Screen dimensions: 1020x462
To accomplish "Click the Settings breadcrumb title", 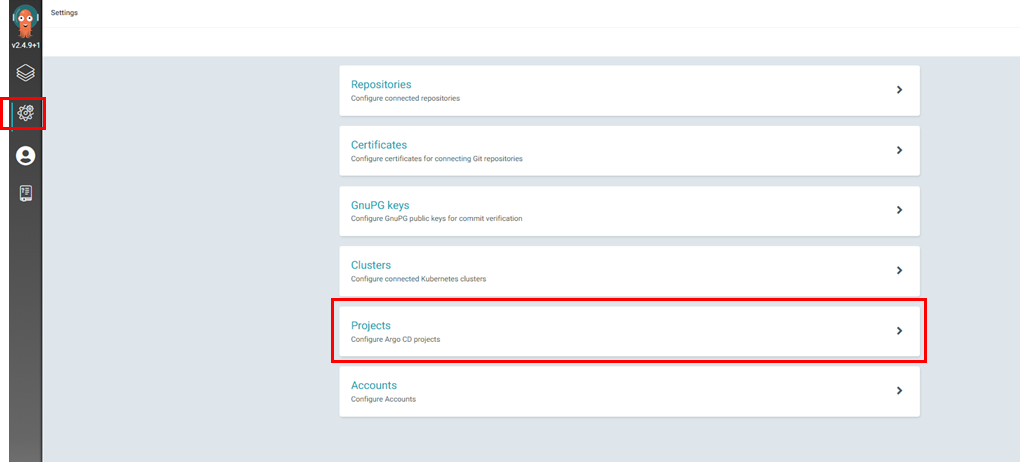I will 64,13.
